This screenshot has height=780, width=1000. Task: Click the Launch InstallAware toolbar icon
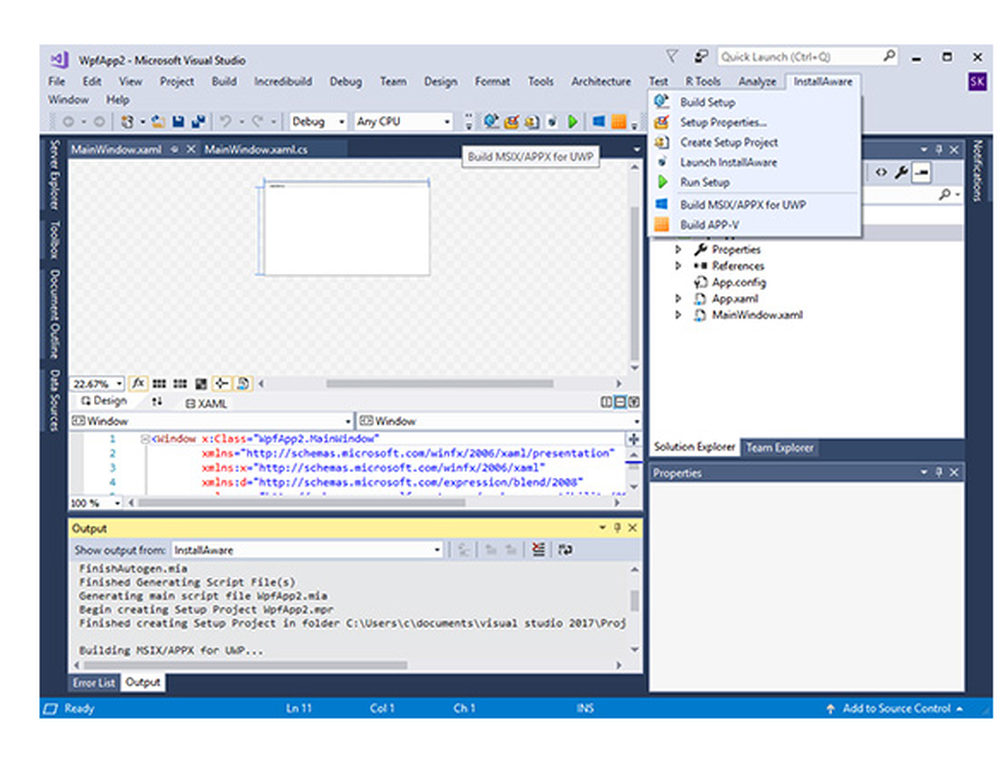coord(552,121)
